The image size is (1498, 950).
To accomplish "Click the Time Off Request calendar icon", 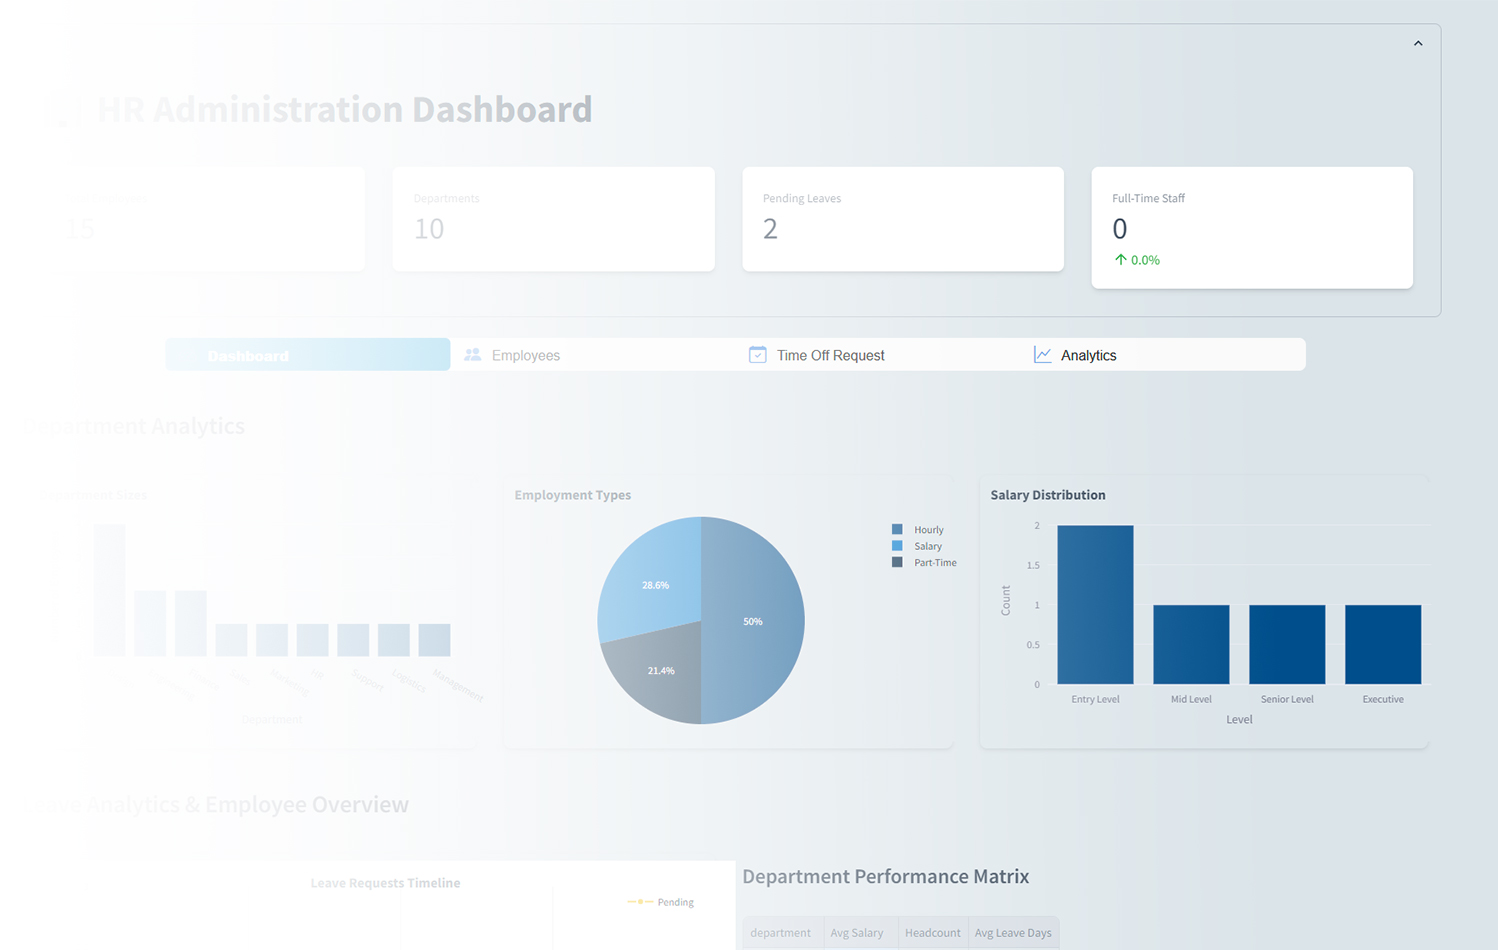I will 757,355.
